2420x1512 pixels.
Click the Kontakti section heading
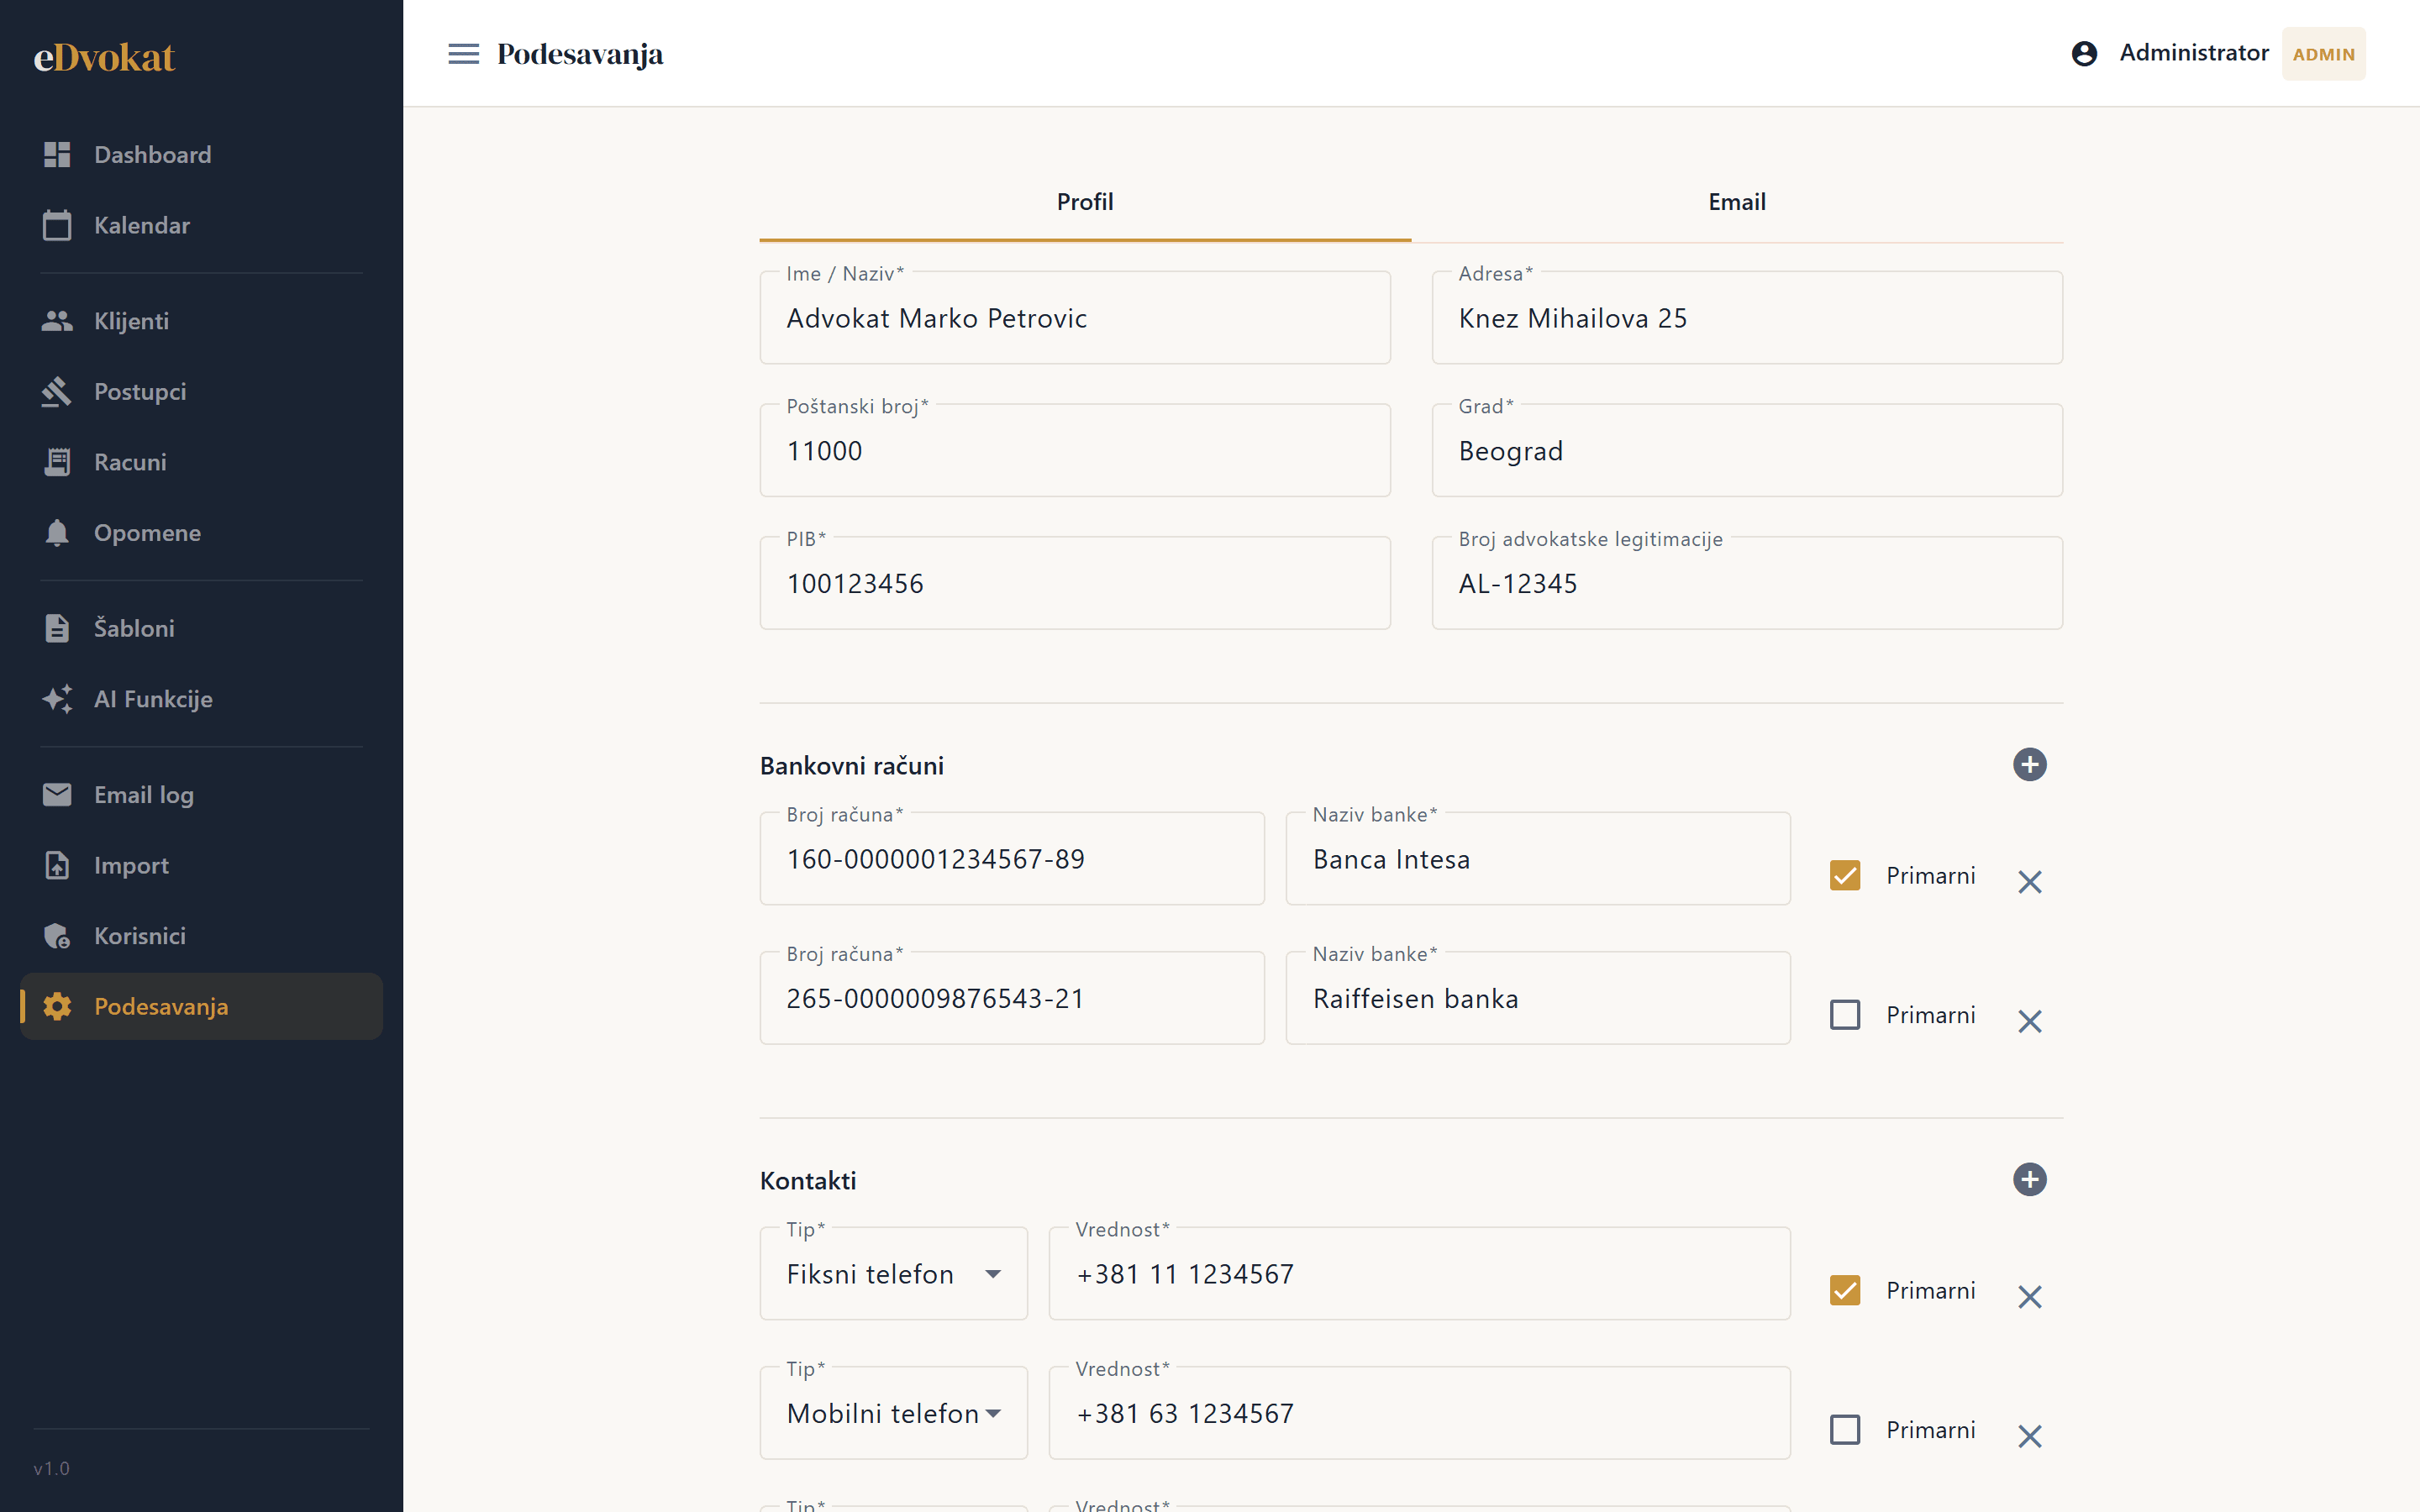coord(808,1181)
